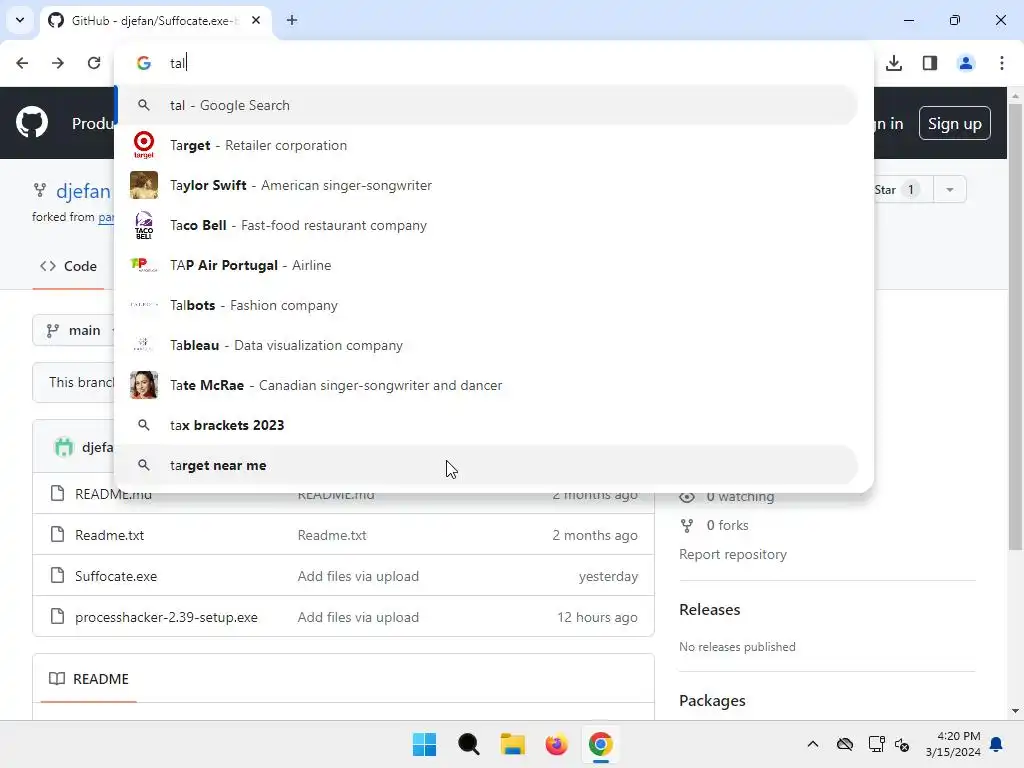This screenshot has height=768, width=1024.
Task: Open Firefox from the taskbar
Action: coord(556,744)
